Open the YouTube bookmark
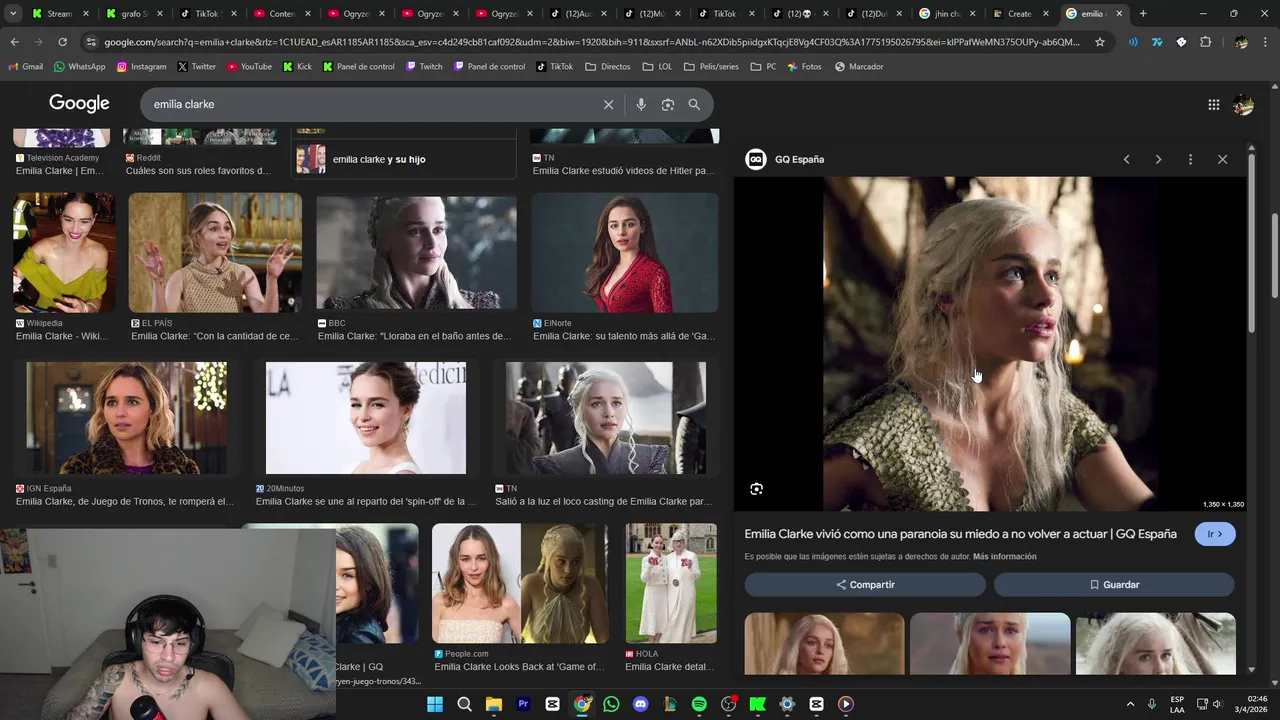Viewport: 1280px width, 720px height. pyautogui.click(x=249, y=66)
